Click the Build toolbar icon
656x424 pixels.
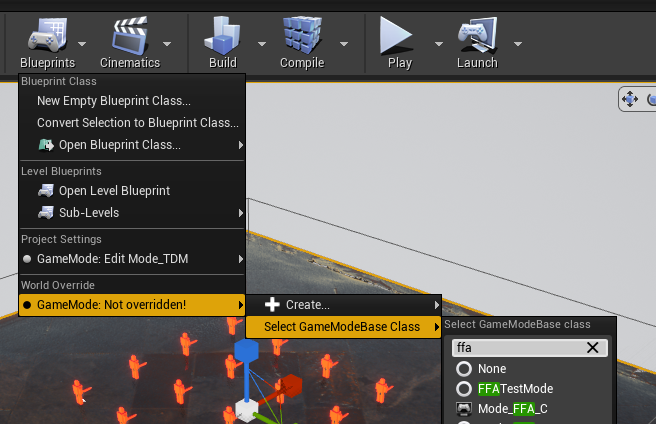click(x=222, y=36)
